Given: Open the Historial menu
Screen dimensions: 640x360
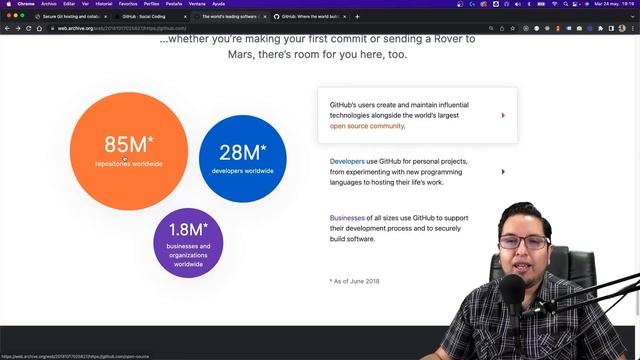Looking at the screenshot, I should click(x=104, y=4).
